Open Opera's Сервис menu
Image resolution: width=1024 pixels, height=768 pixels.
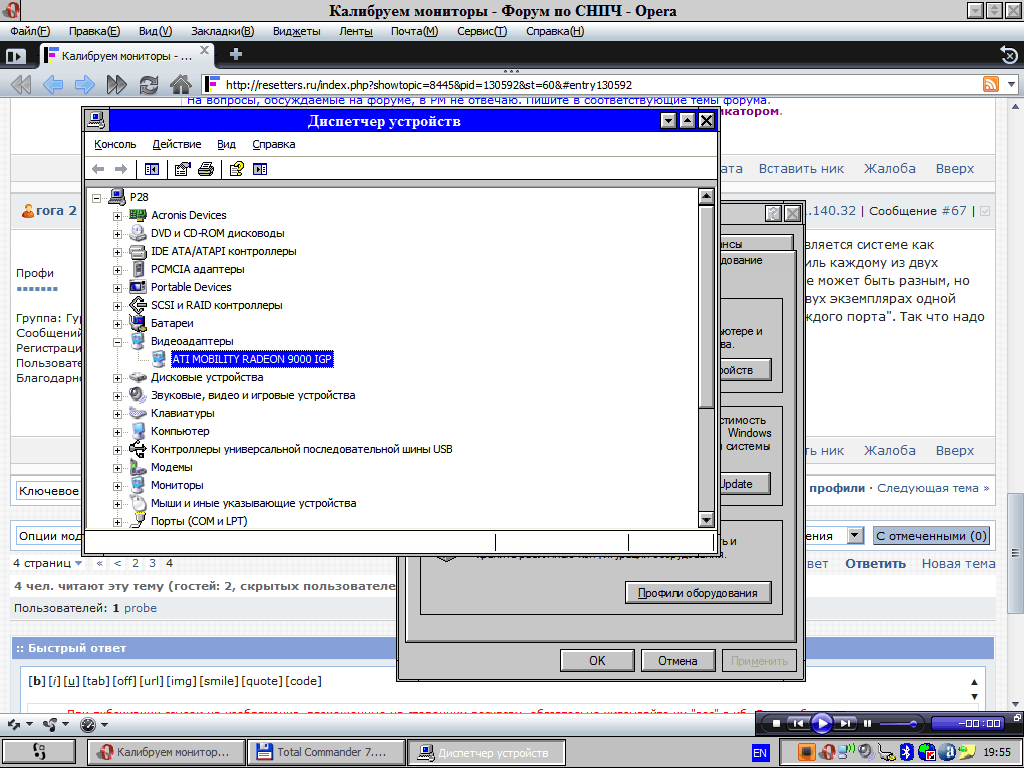482,31
